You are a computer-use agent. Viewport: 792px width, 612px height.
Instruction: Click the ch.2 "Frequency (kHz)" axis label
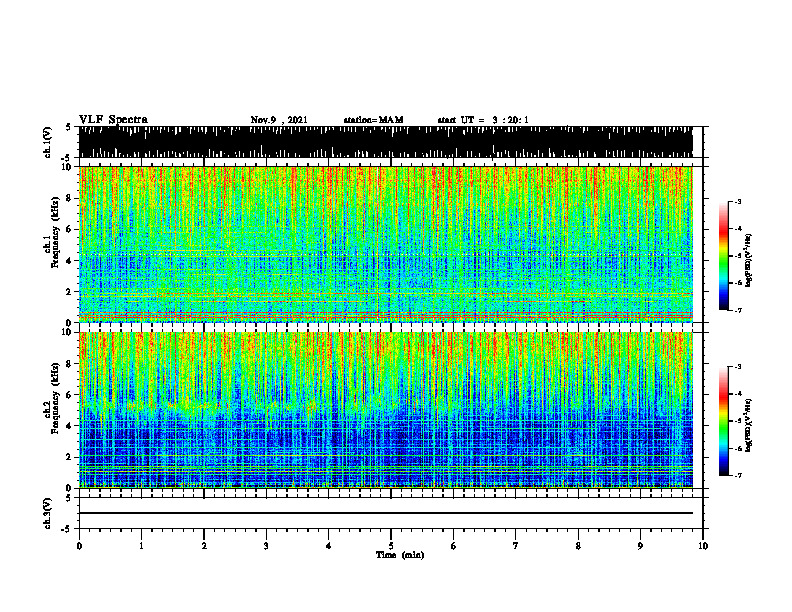[x=55, y=398]
